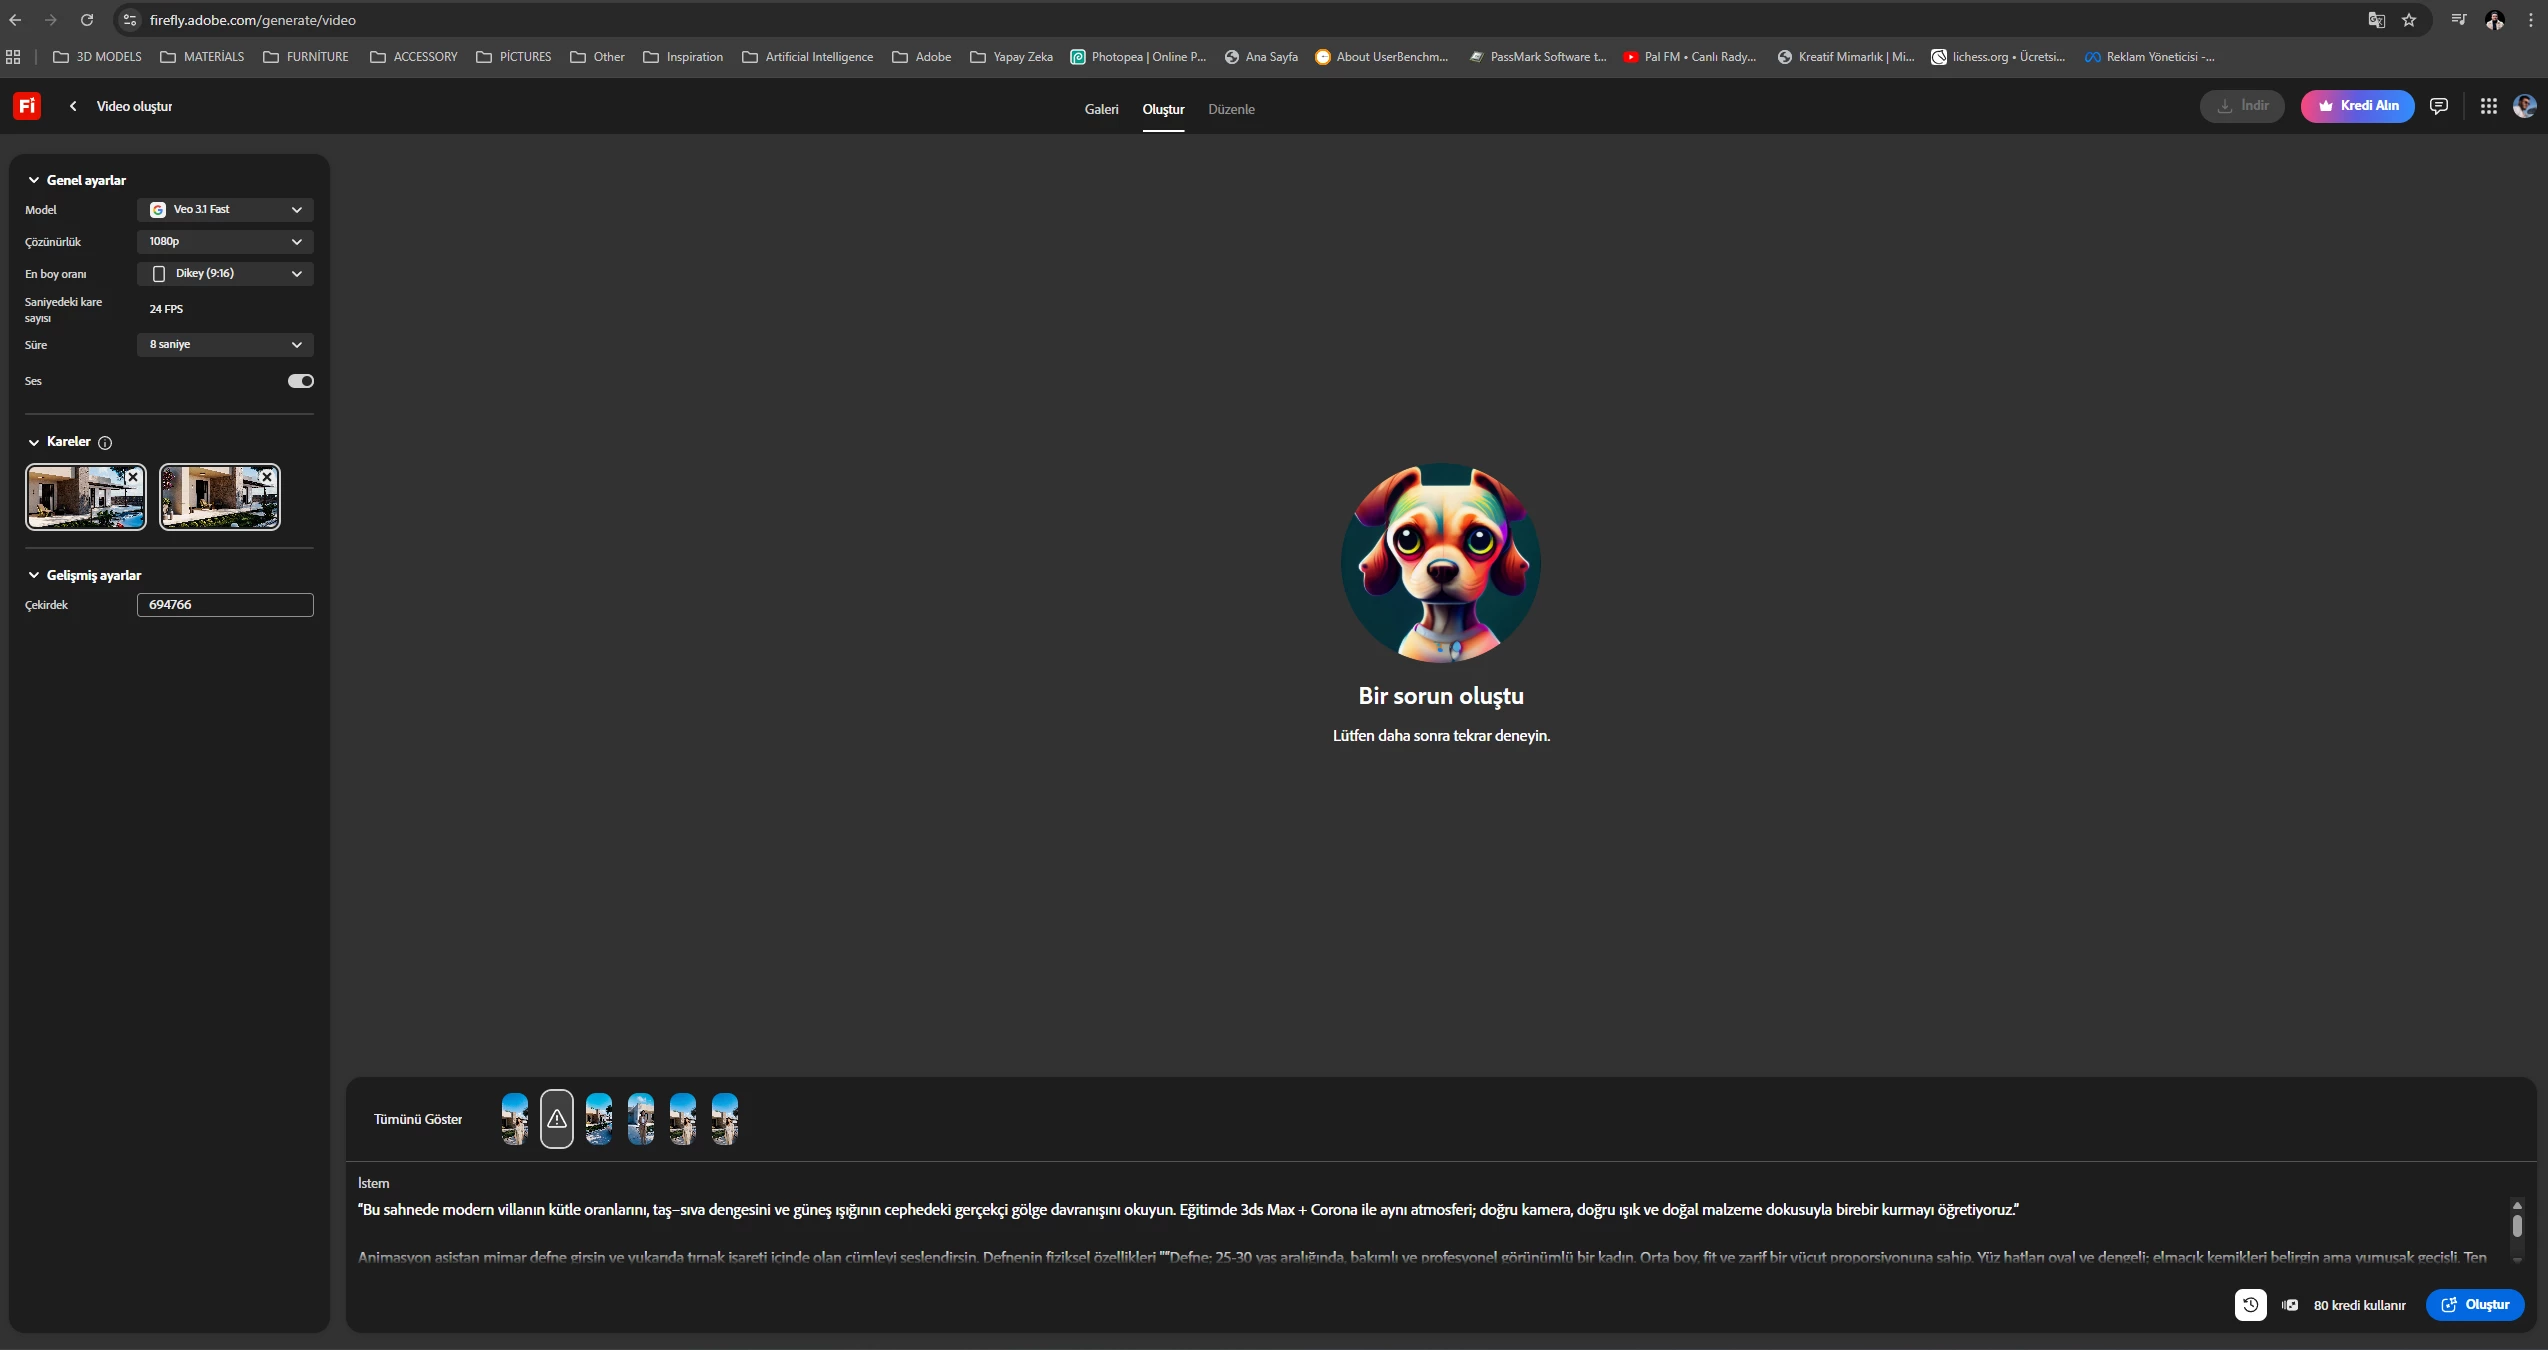Click back arrow next to Video oluştur
The width and height of the screenshot is (2548, 1350).
pyautogui.click(x=73, y=106)
